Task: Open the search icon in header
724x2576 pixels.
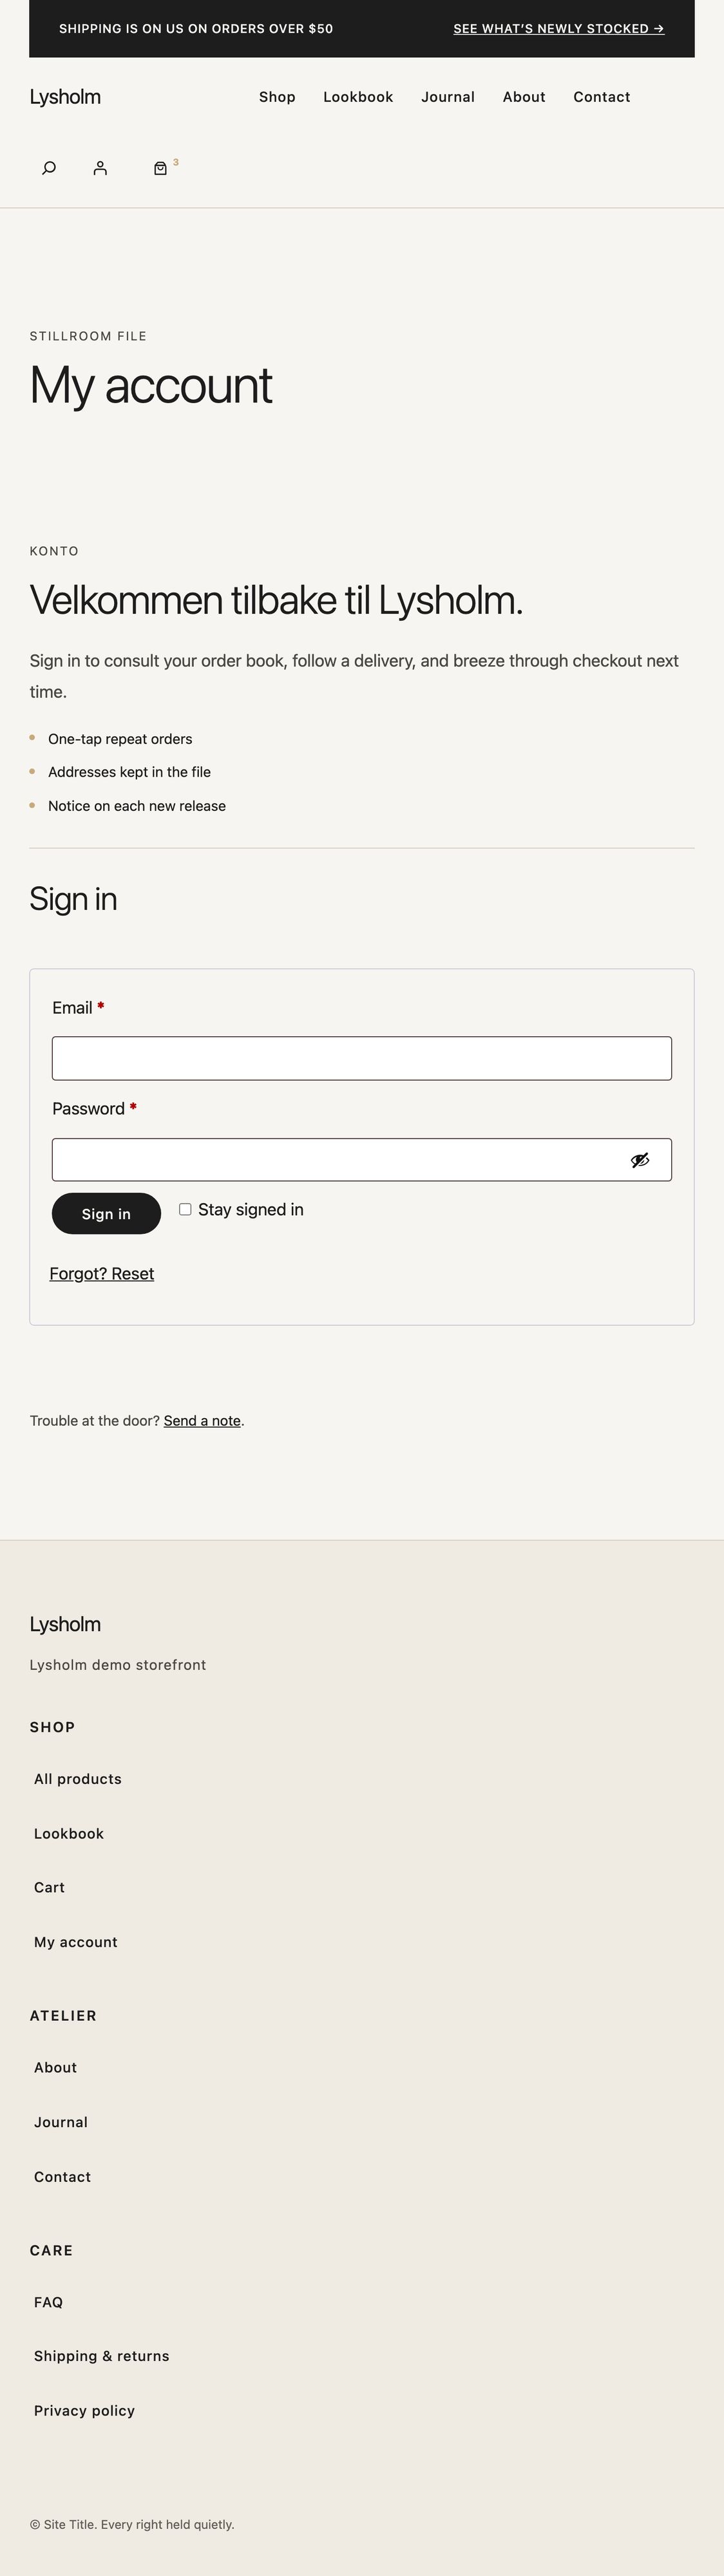Action: [49, 168]
